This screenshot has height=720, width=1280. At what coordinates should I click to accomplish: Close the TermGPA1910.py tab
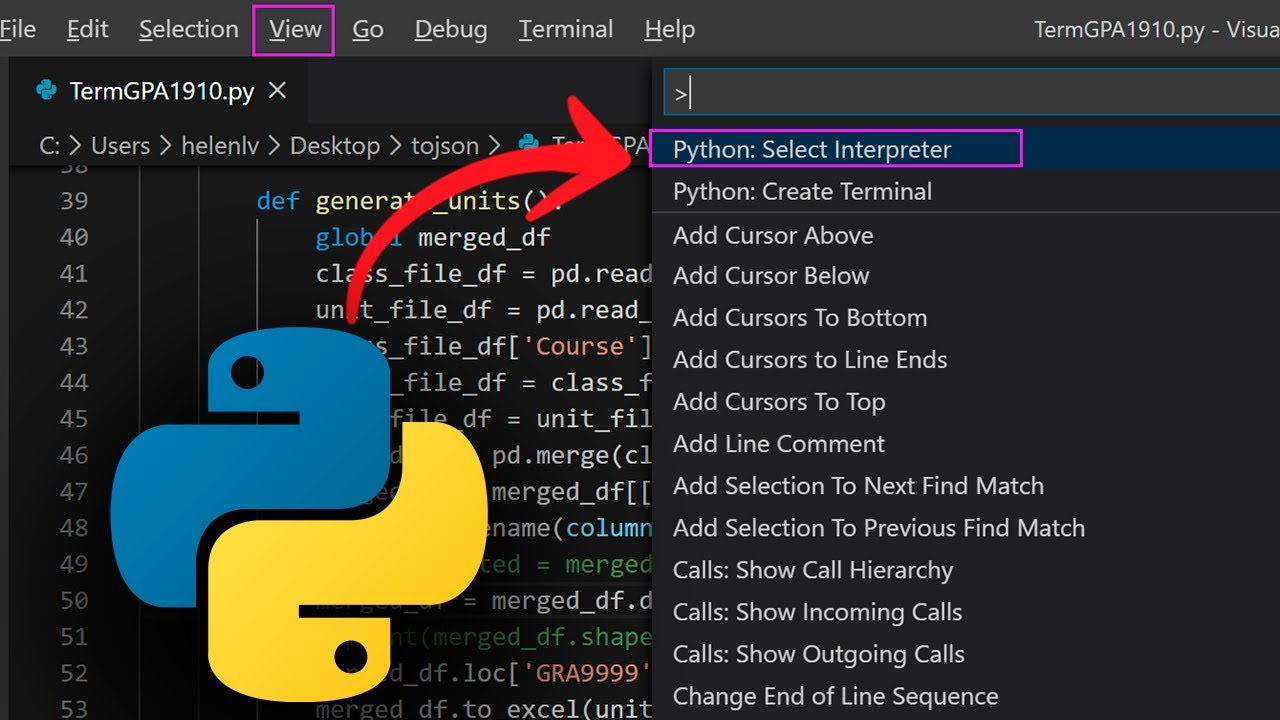[278, 91]
